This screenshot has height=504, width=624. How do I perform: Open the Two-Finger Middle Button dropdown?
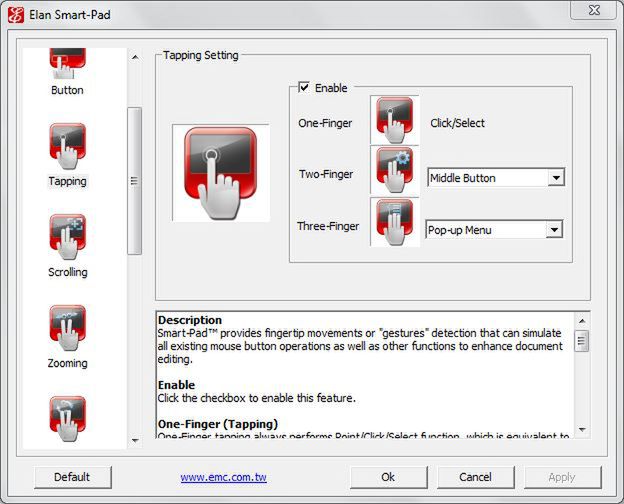point(496,178)
